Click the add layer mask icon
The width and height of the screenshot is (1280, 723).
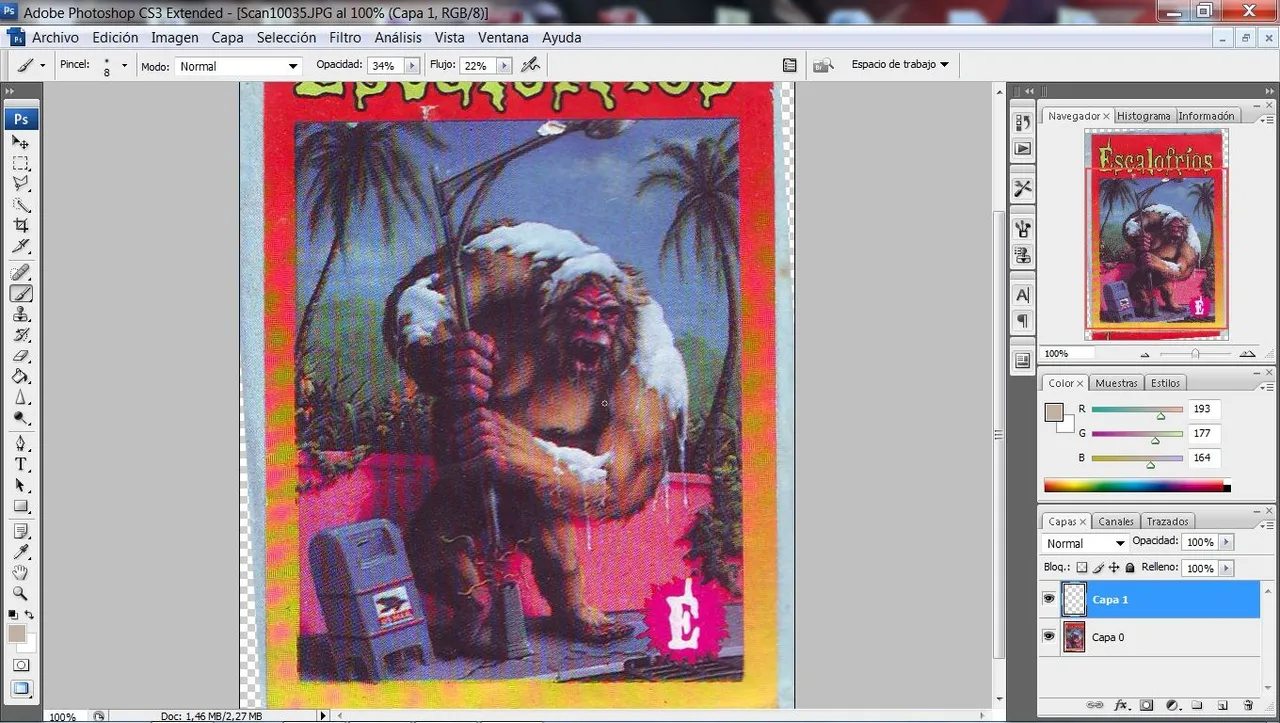[x=1147, y=705]
